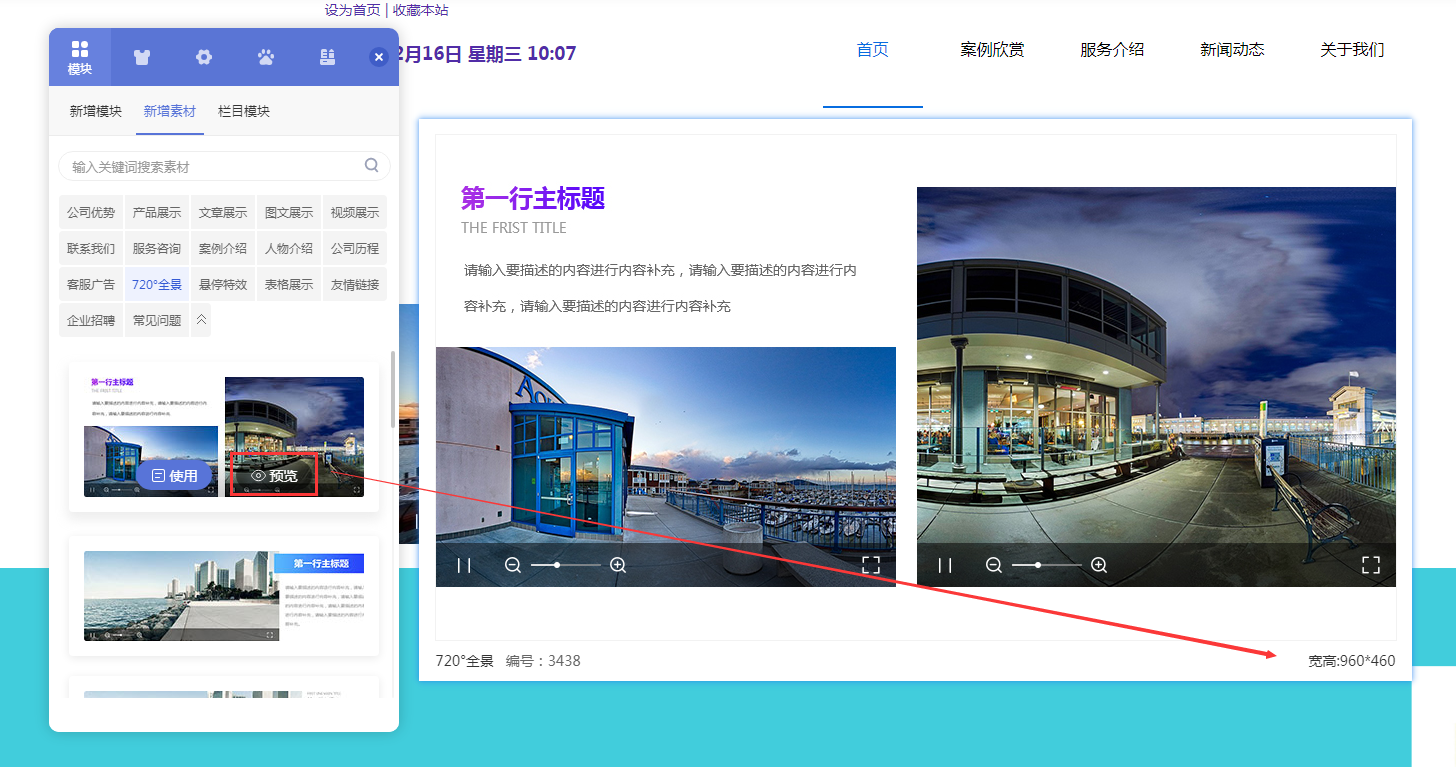
Task: Switch to the 栏目模块 tab
Action: [x=244, y=111]
